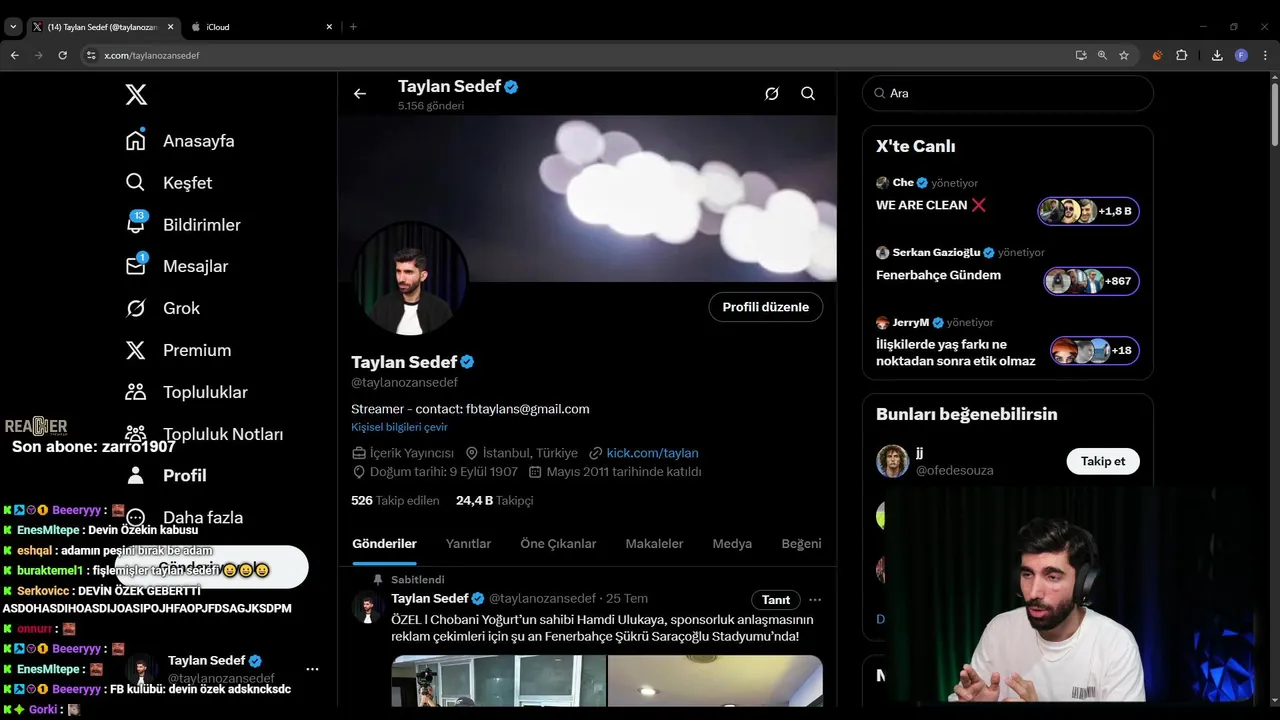1280x720 pixels.
Task: Switch to Gönderiler tab
Action: pos(384,544)
